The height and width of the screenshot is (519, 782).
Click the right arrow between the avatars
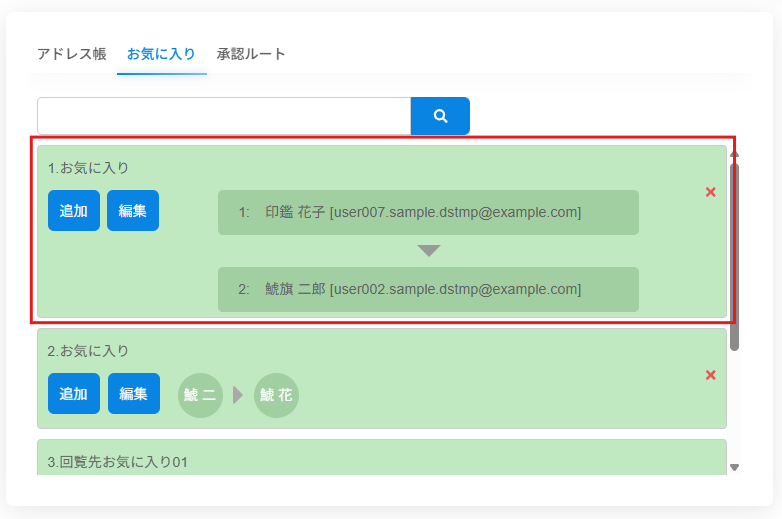click(238, 395)
